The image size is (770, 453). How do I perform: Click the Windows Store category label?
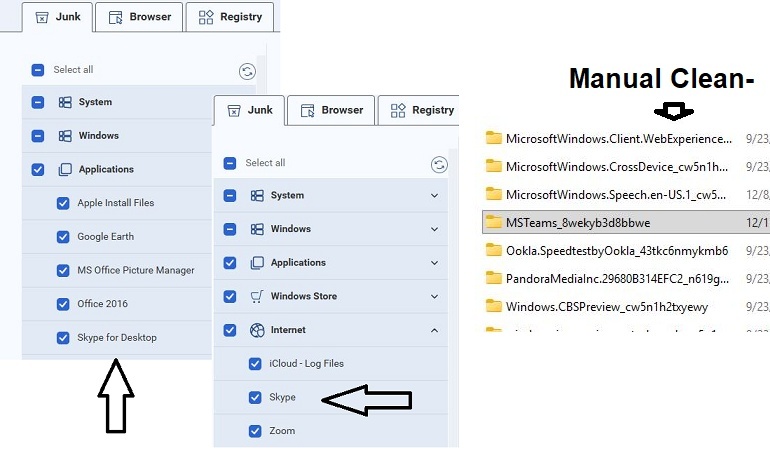pyautogui.click(x=304, y=296)
